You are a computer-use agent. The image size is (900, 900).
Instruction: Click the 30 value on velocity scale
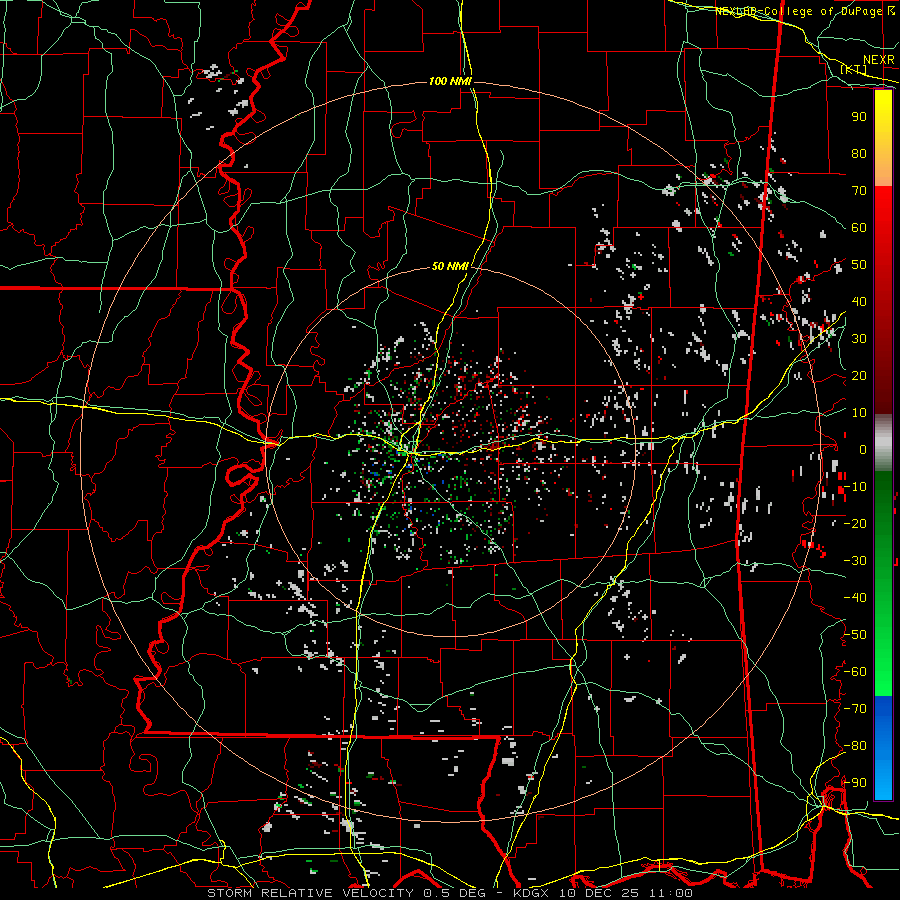coord(859,339)
